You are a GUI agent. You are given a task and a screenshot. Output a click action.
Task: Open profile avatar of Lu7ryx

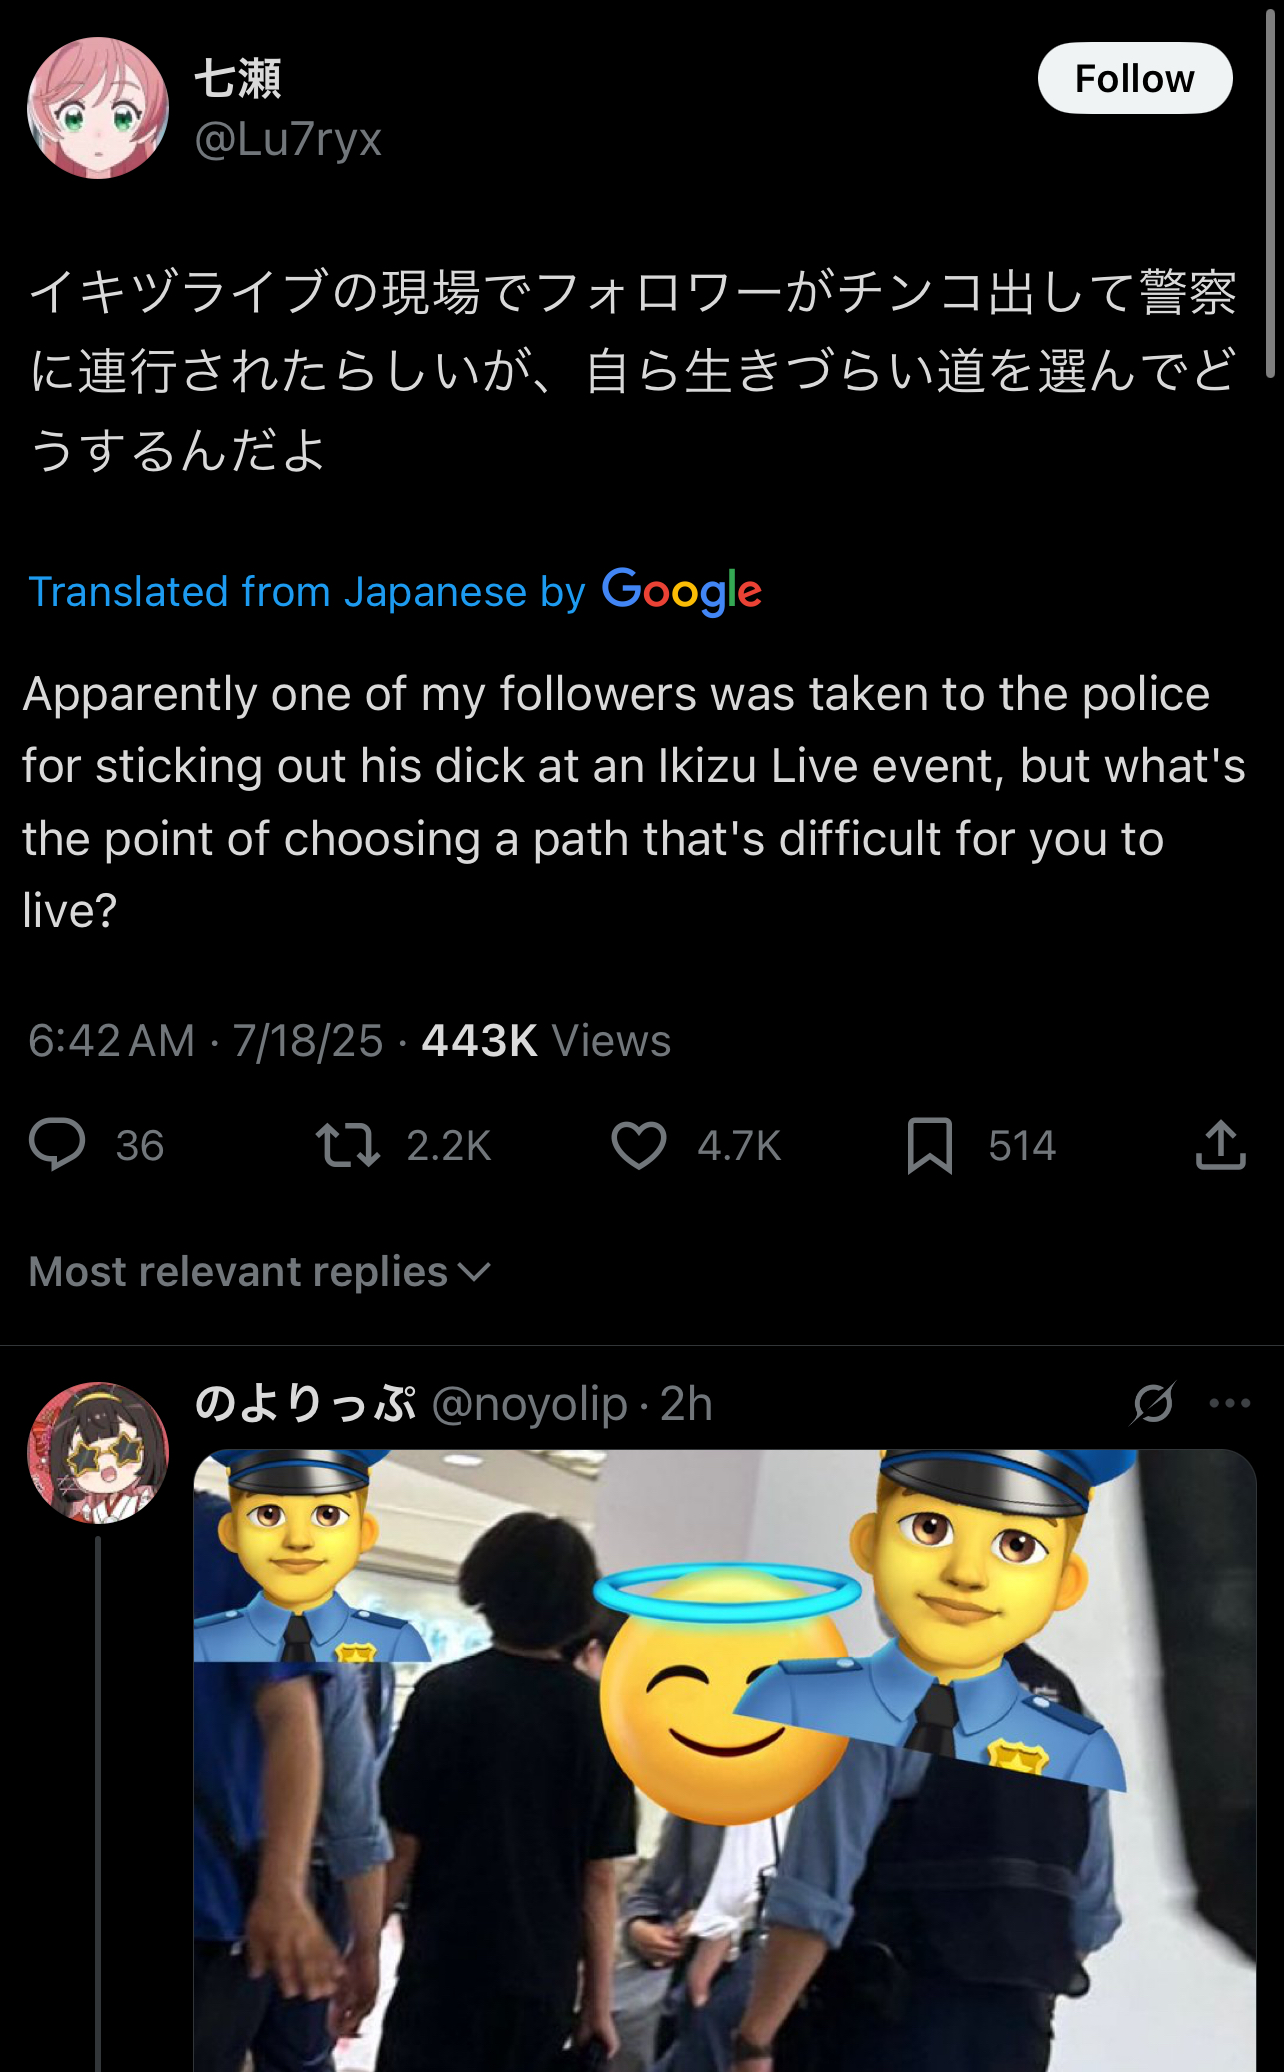[98, 108]
